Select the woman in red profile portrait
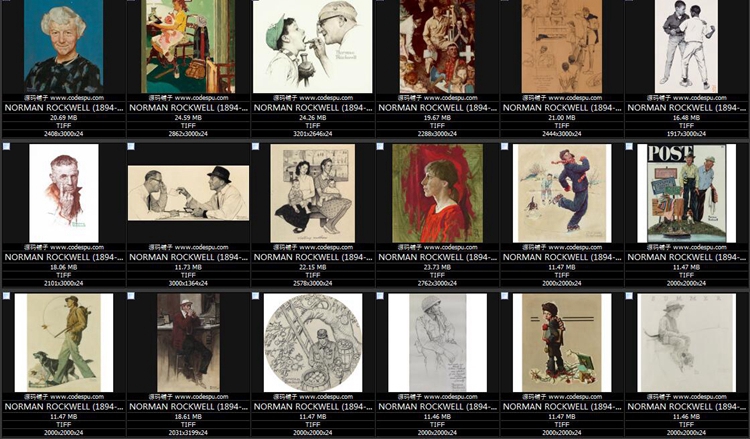Image resolution: width=750 pixels, height=439 pixels. pyautogui.click(x=437, y=193)
